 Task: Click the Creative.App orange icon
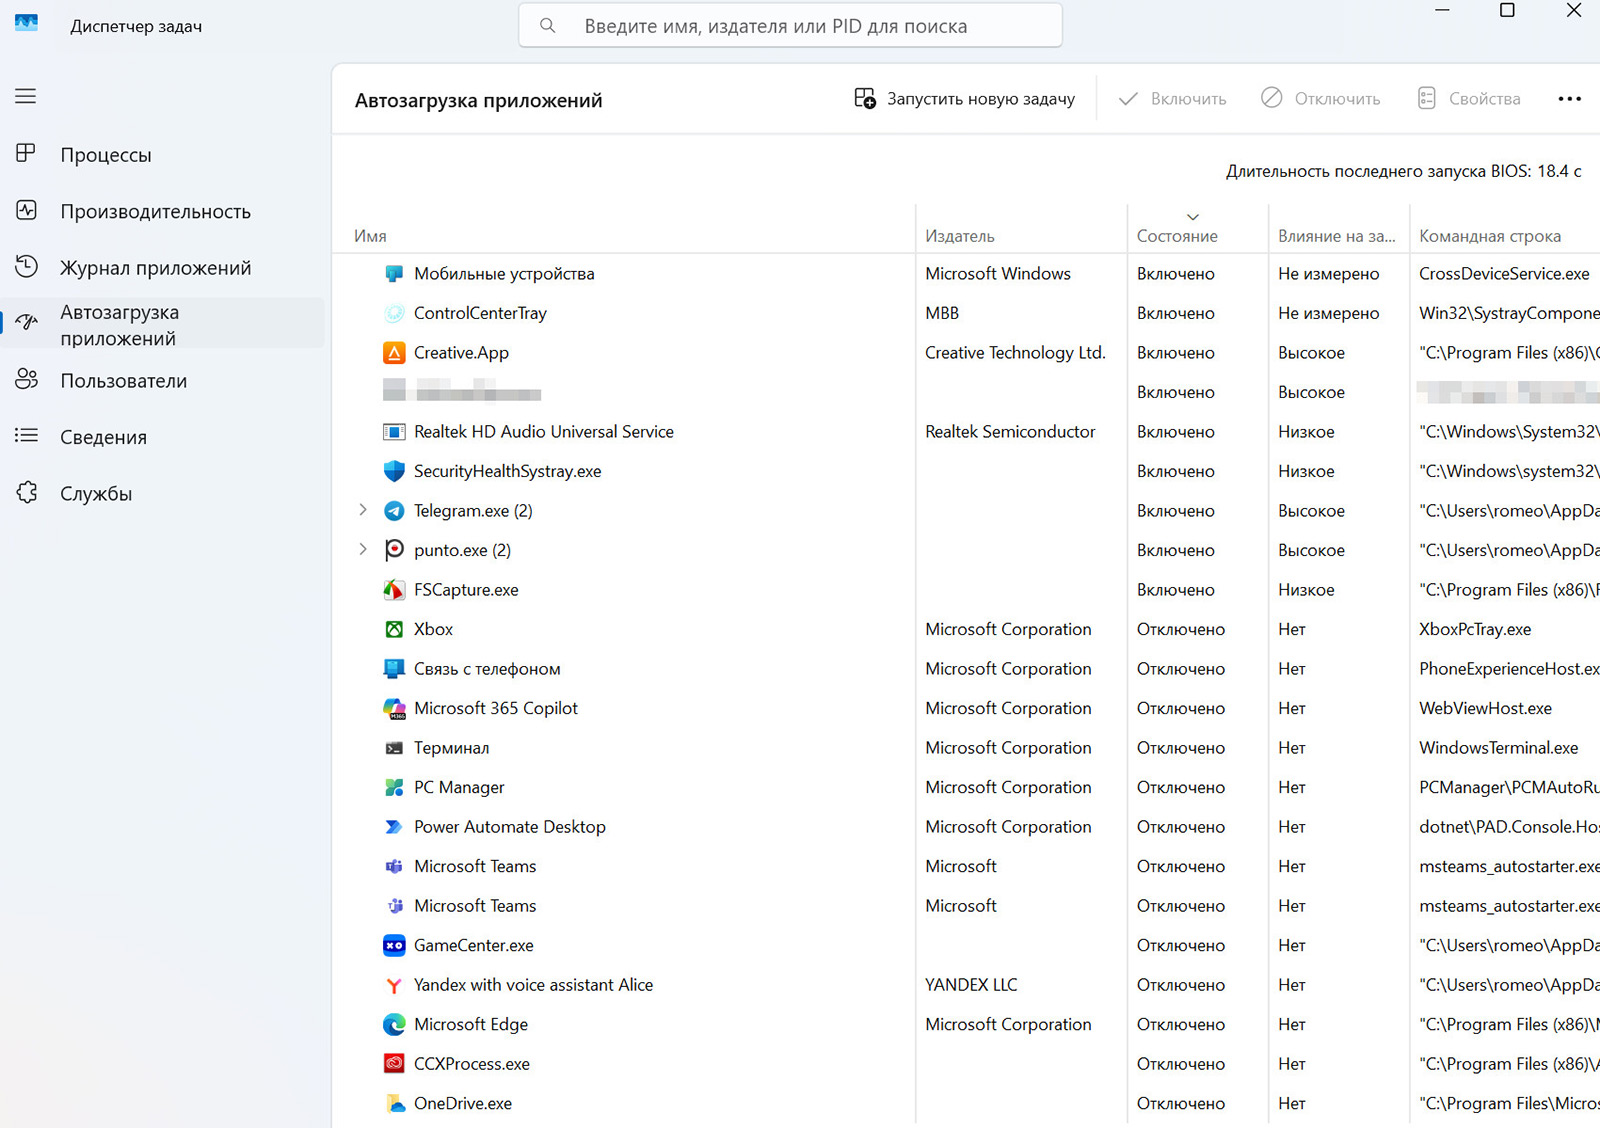pyautogui.click(x=394, y=353)
